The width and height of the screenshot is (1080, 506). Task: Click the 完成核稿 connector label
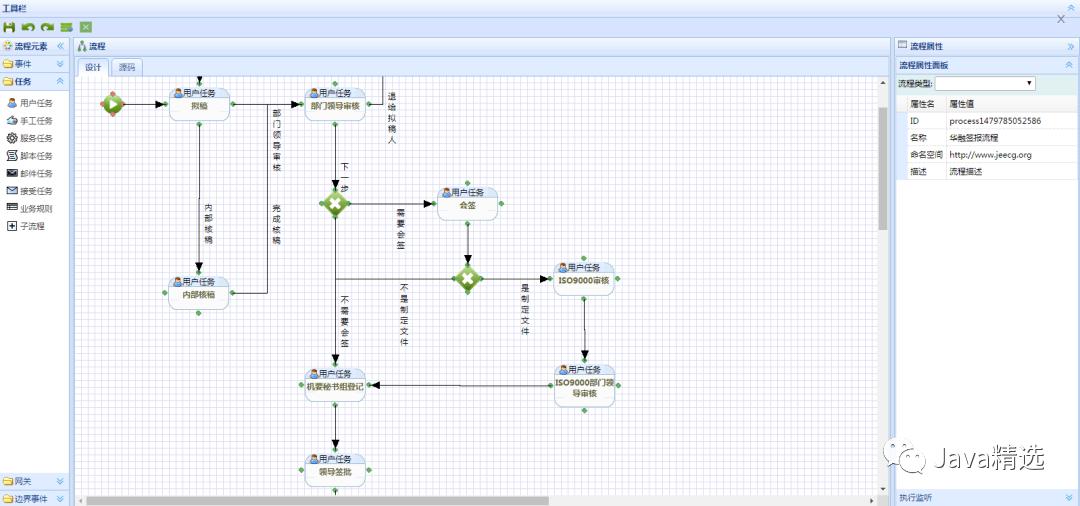pos(276,224)
